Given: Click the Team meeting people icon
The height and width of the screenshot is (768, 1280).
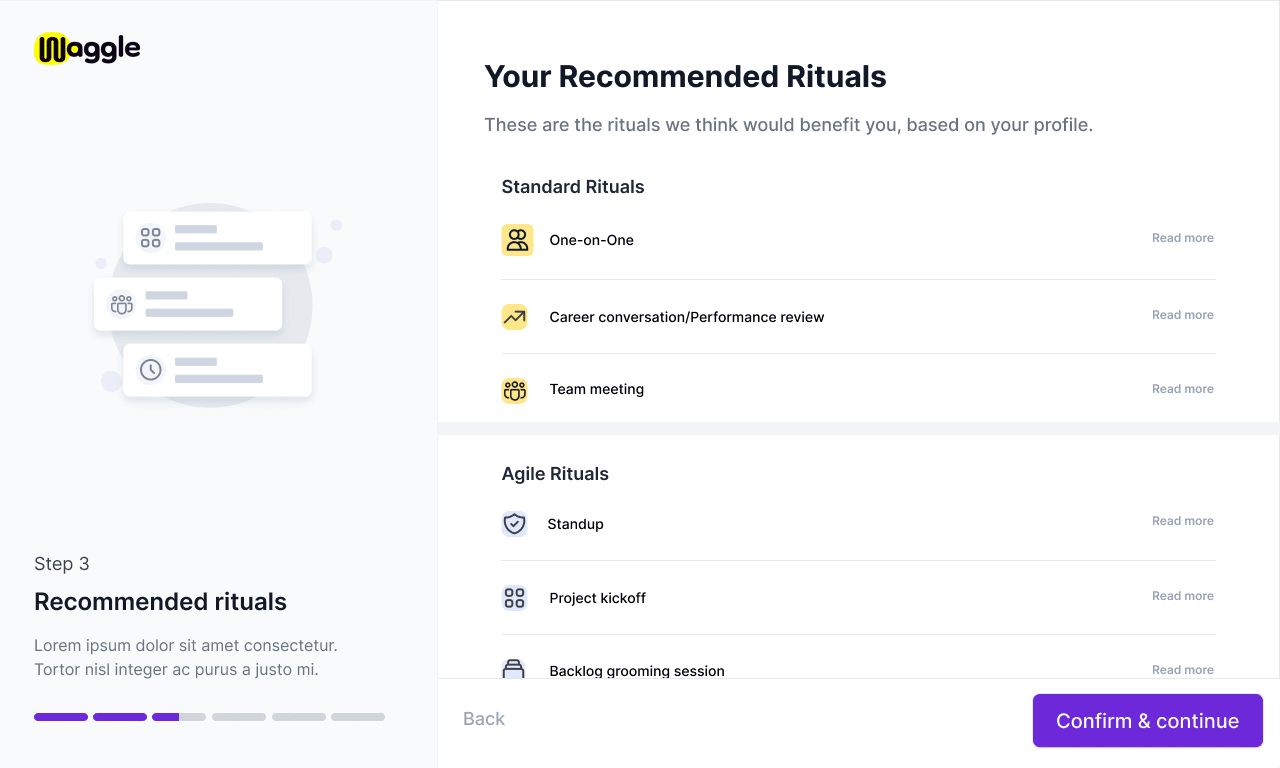Looking at the screenshot, I should tap(514, 391).
